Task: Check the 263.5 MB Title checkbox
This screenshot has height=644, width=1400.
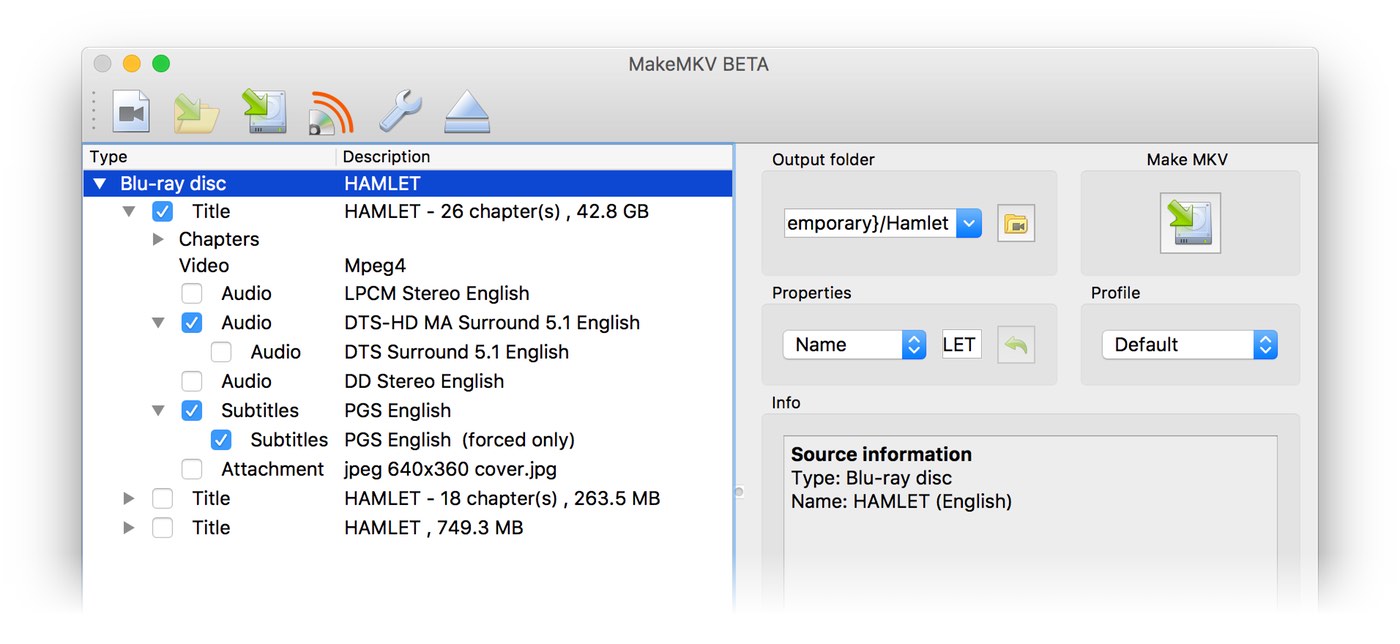Action: (162, 498)
